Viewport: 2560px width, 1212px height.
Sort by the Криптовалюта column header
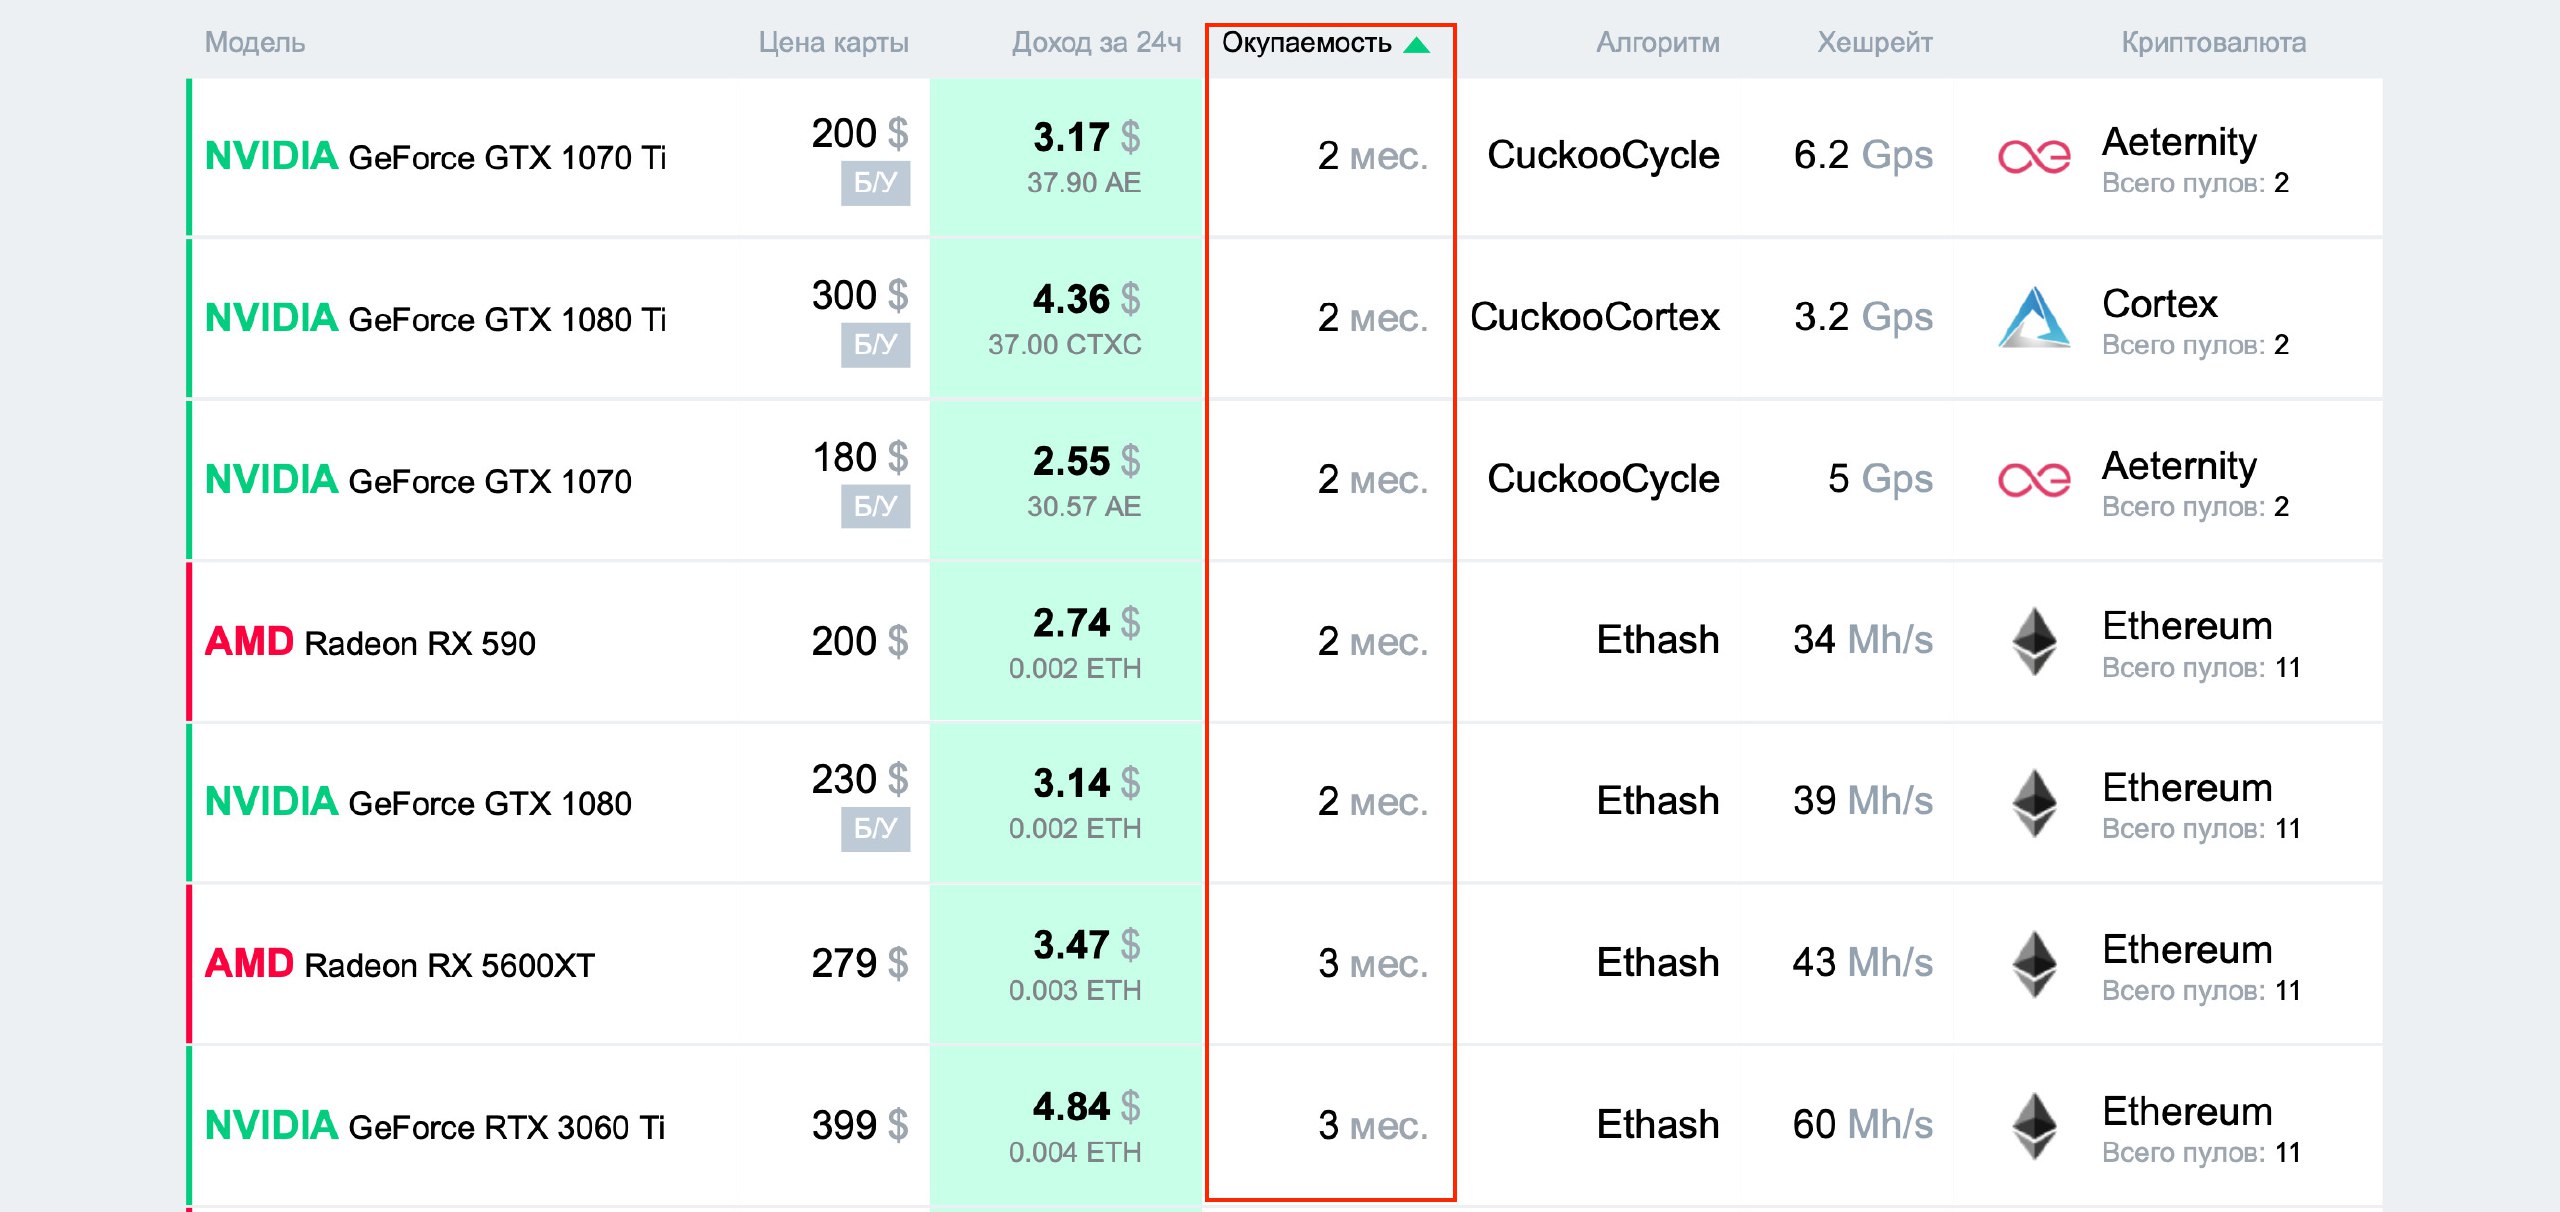(x=2214, y=42)
